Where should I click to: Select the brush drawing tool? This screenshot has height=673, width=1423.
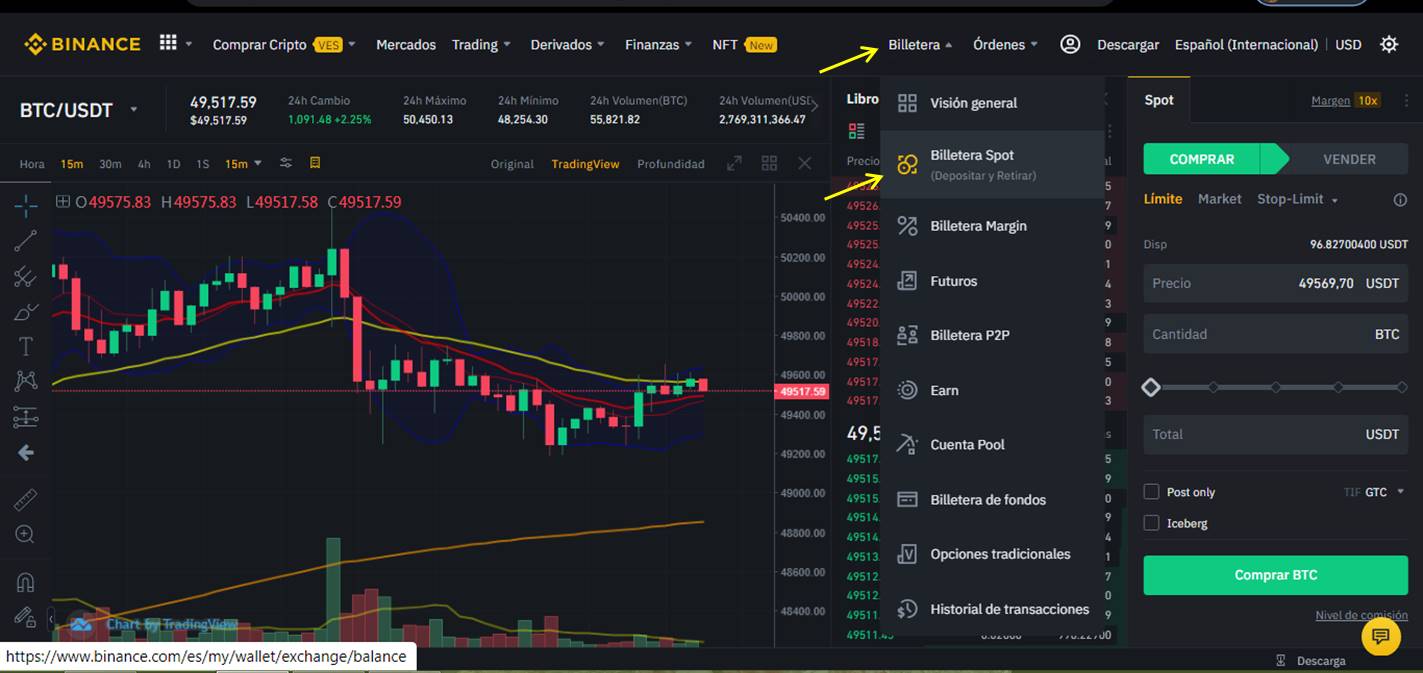26,312
